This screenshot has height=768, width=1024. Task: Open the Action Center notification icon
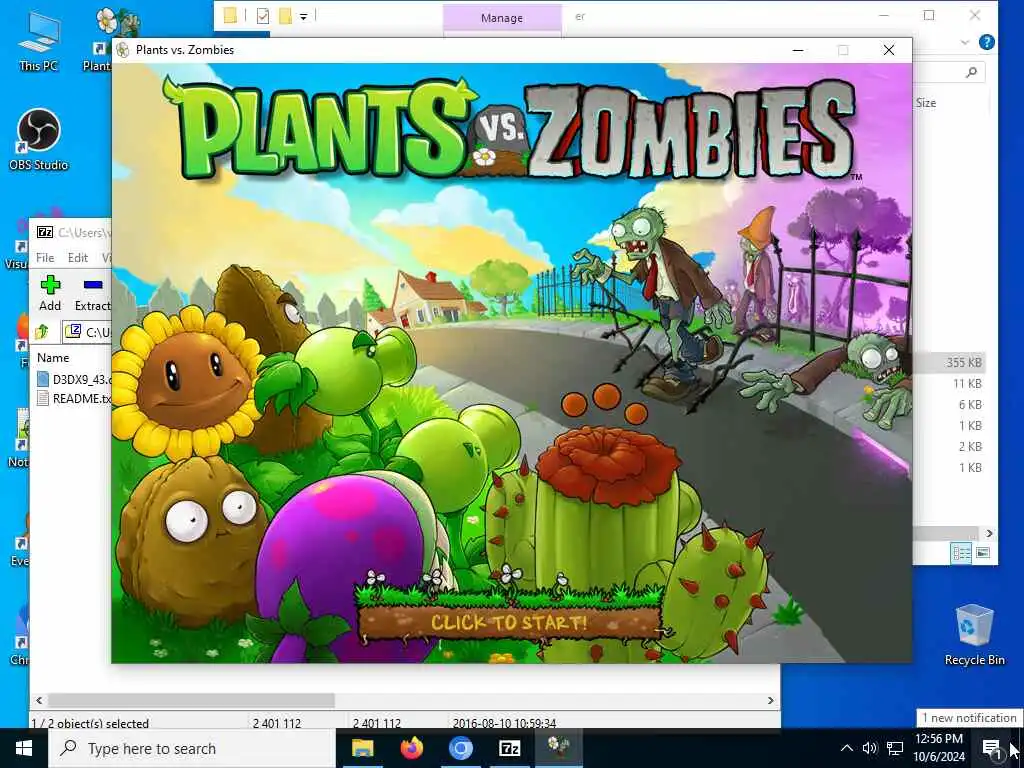pyautogui.click(x=992, y=748)
